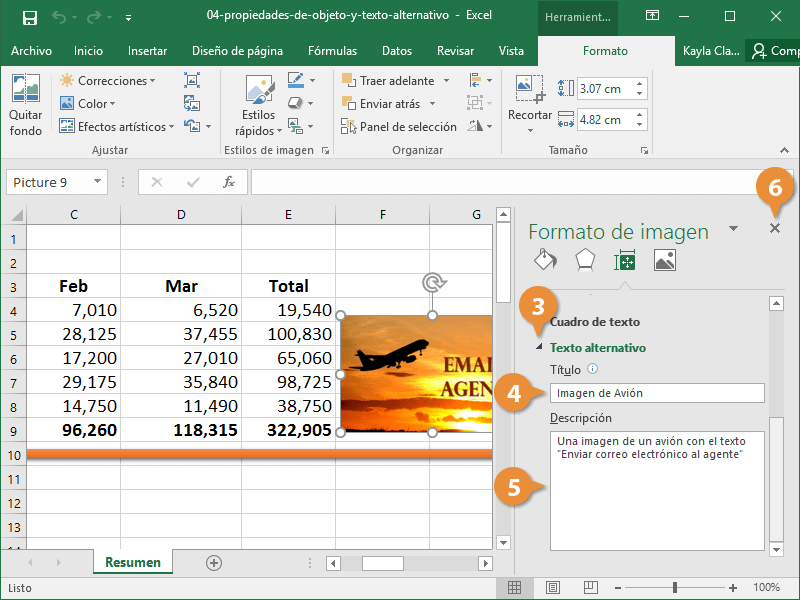Add a new sheet with plus icon
Viewport: 800px width, 600px height.
point(213,563)
